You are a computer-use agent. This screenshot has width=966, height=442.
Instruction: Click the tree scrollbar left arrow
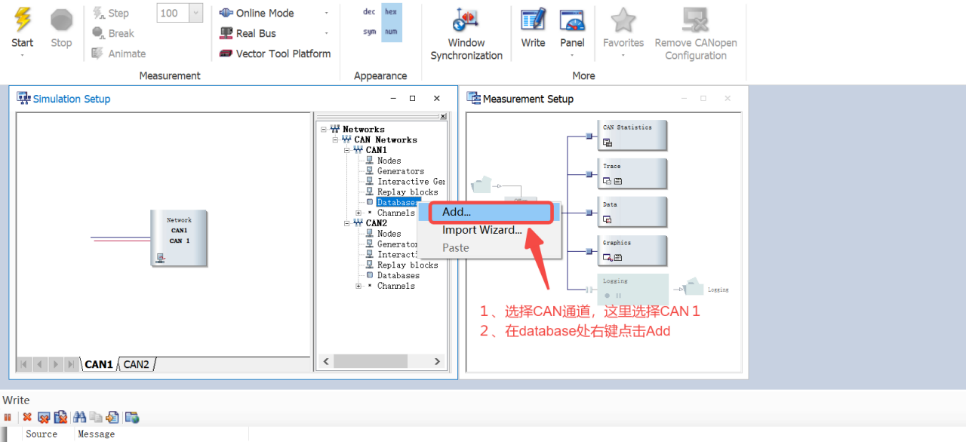pos(327,361)
